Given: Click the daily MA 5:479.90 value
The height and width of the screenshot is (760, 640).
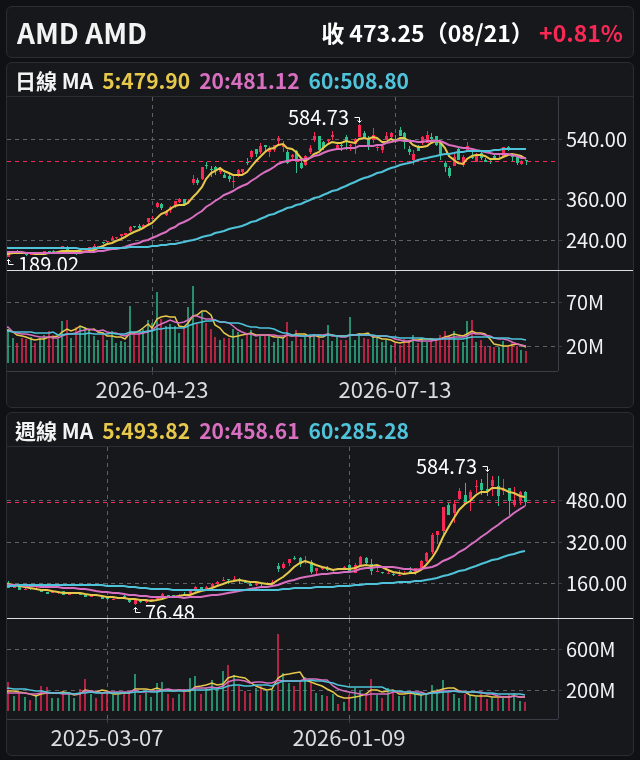Looking at the screenshot, I should click(x=146, y=81).
